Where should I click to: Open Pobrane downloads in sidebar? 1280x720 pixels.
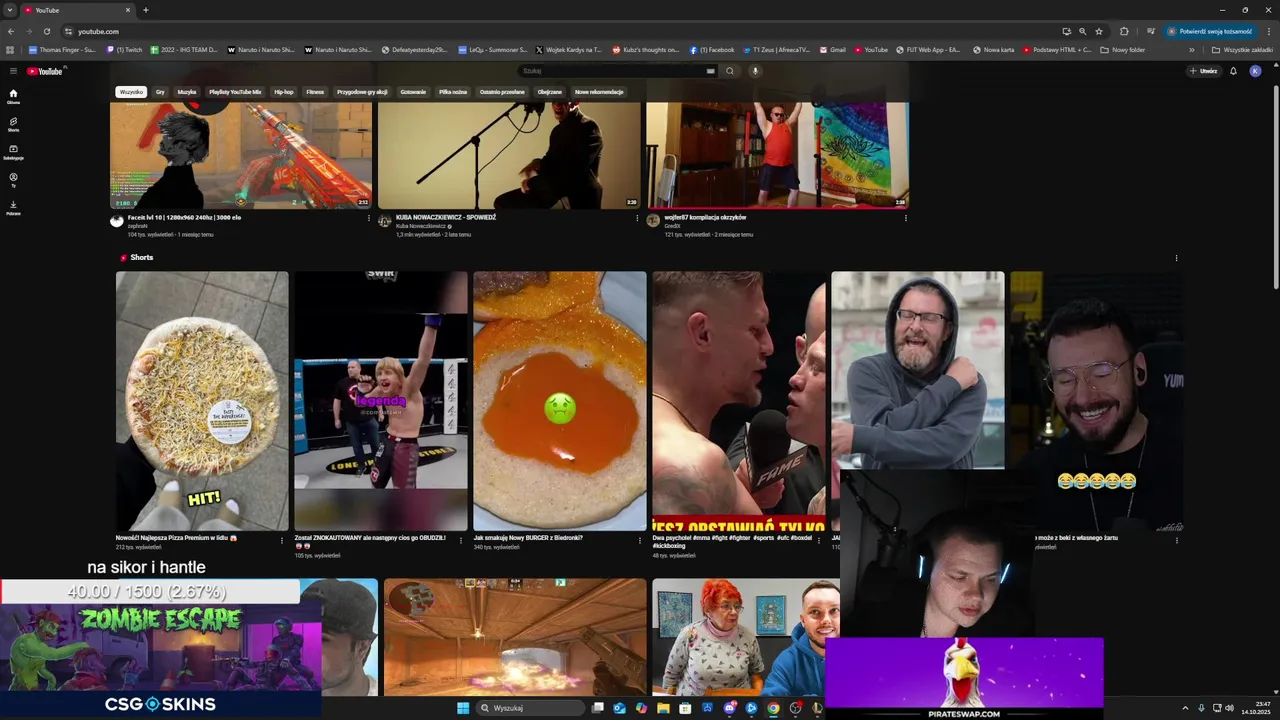coord(13,208)
